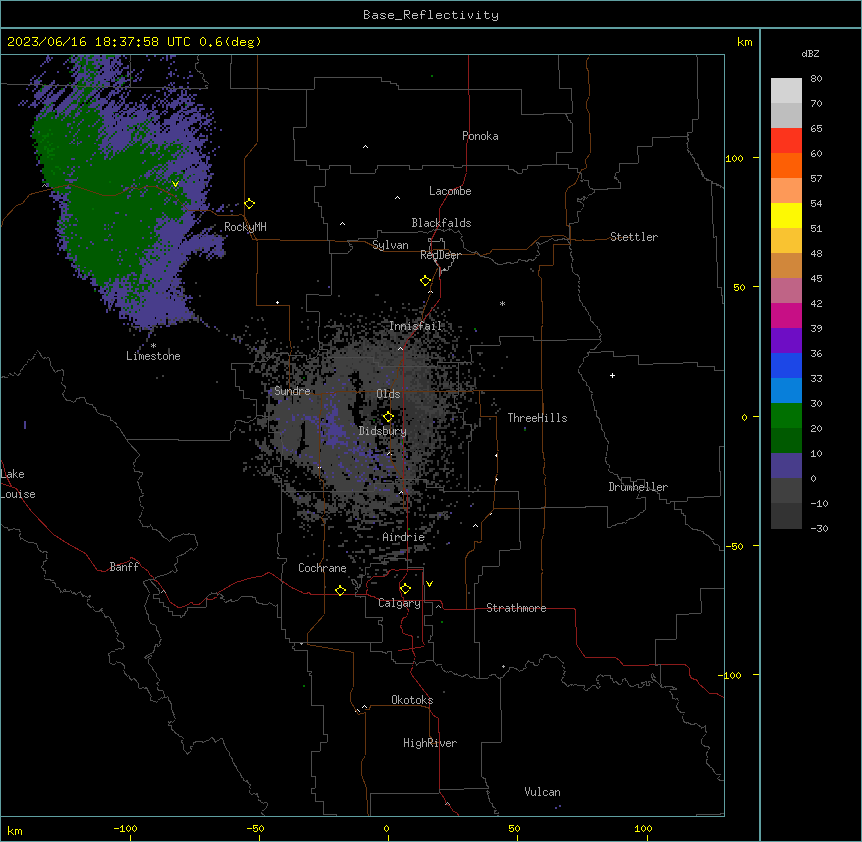Click the yellow diamond just above Calgary label
The height and width of the screenshot is (842, 862).
pyautogui.click(x=405, y=589)
